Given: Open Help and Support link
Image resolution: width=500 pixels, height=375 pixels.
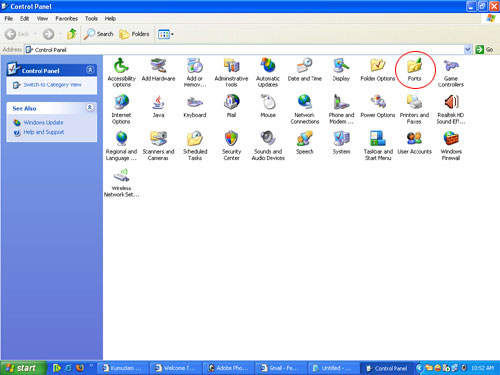Looking at the screenshot, I should 44,132.
